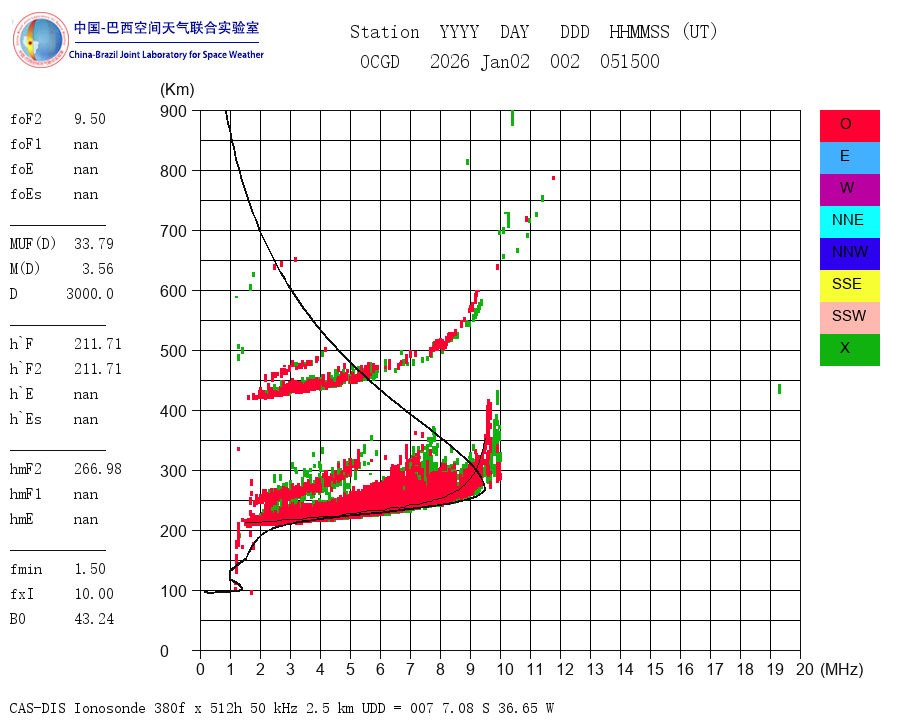Select the fmin value 1.50
Viewport: 900px width, 720px height.
click(x=90, y=569)
